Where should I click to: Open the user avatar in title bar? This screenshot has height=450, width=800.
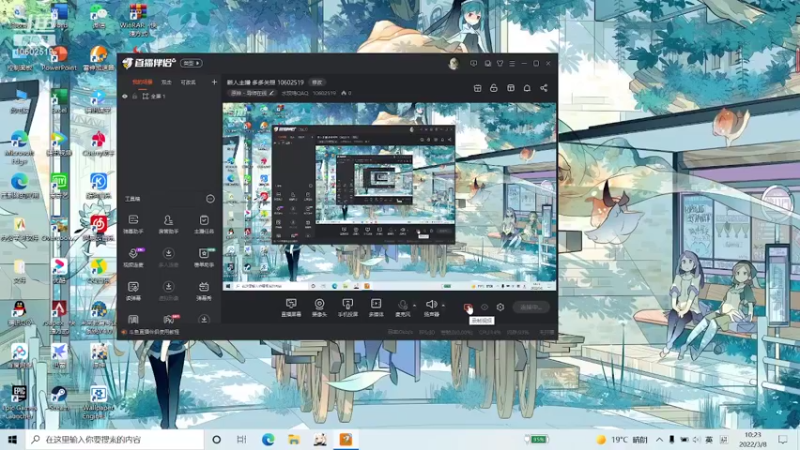pos(453,63)
